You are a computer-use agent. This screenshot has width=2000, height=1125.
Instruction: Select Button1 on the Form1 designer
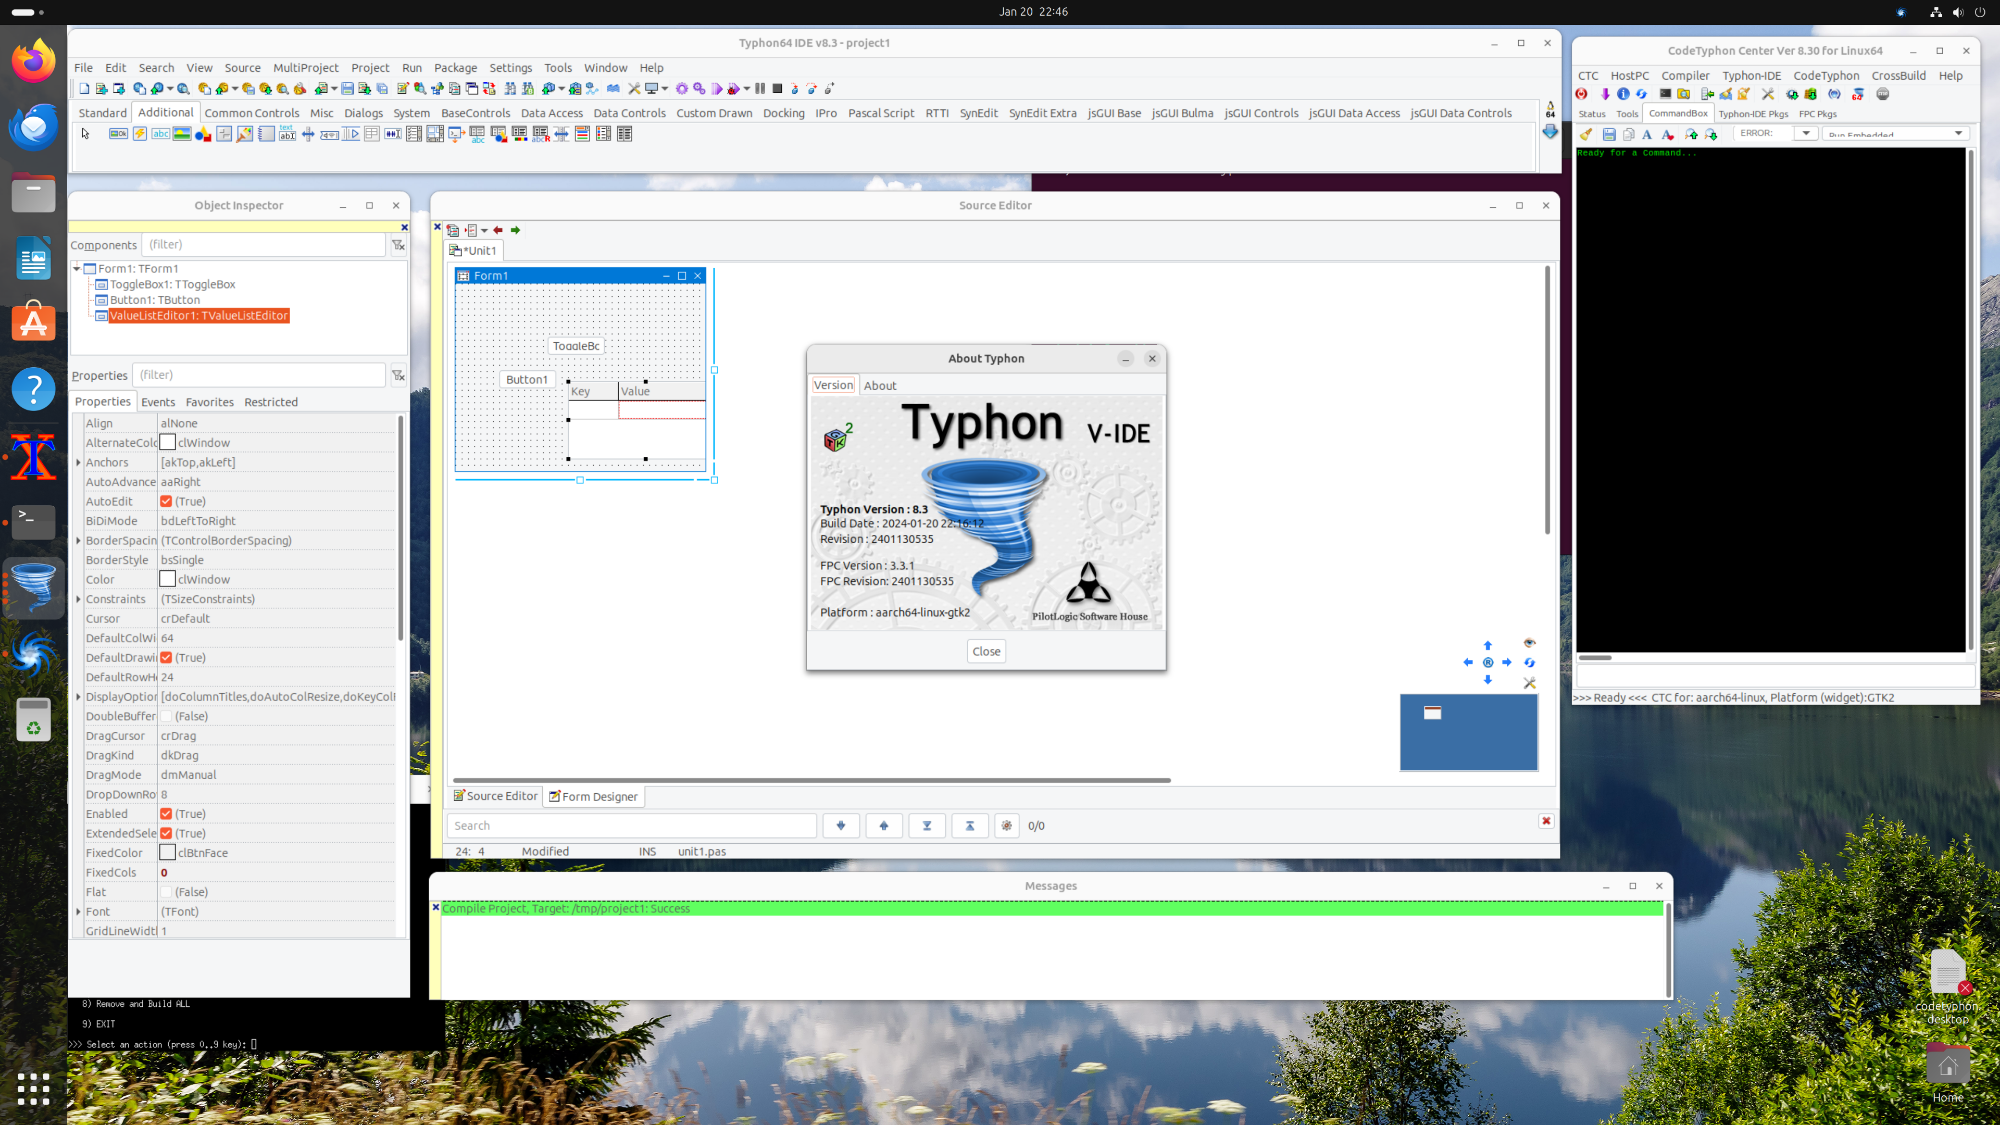[526, 380]
